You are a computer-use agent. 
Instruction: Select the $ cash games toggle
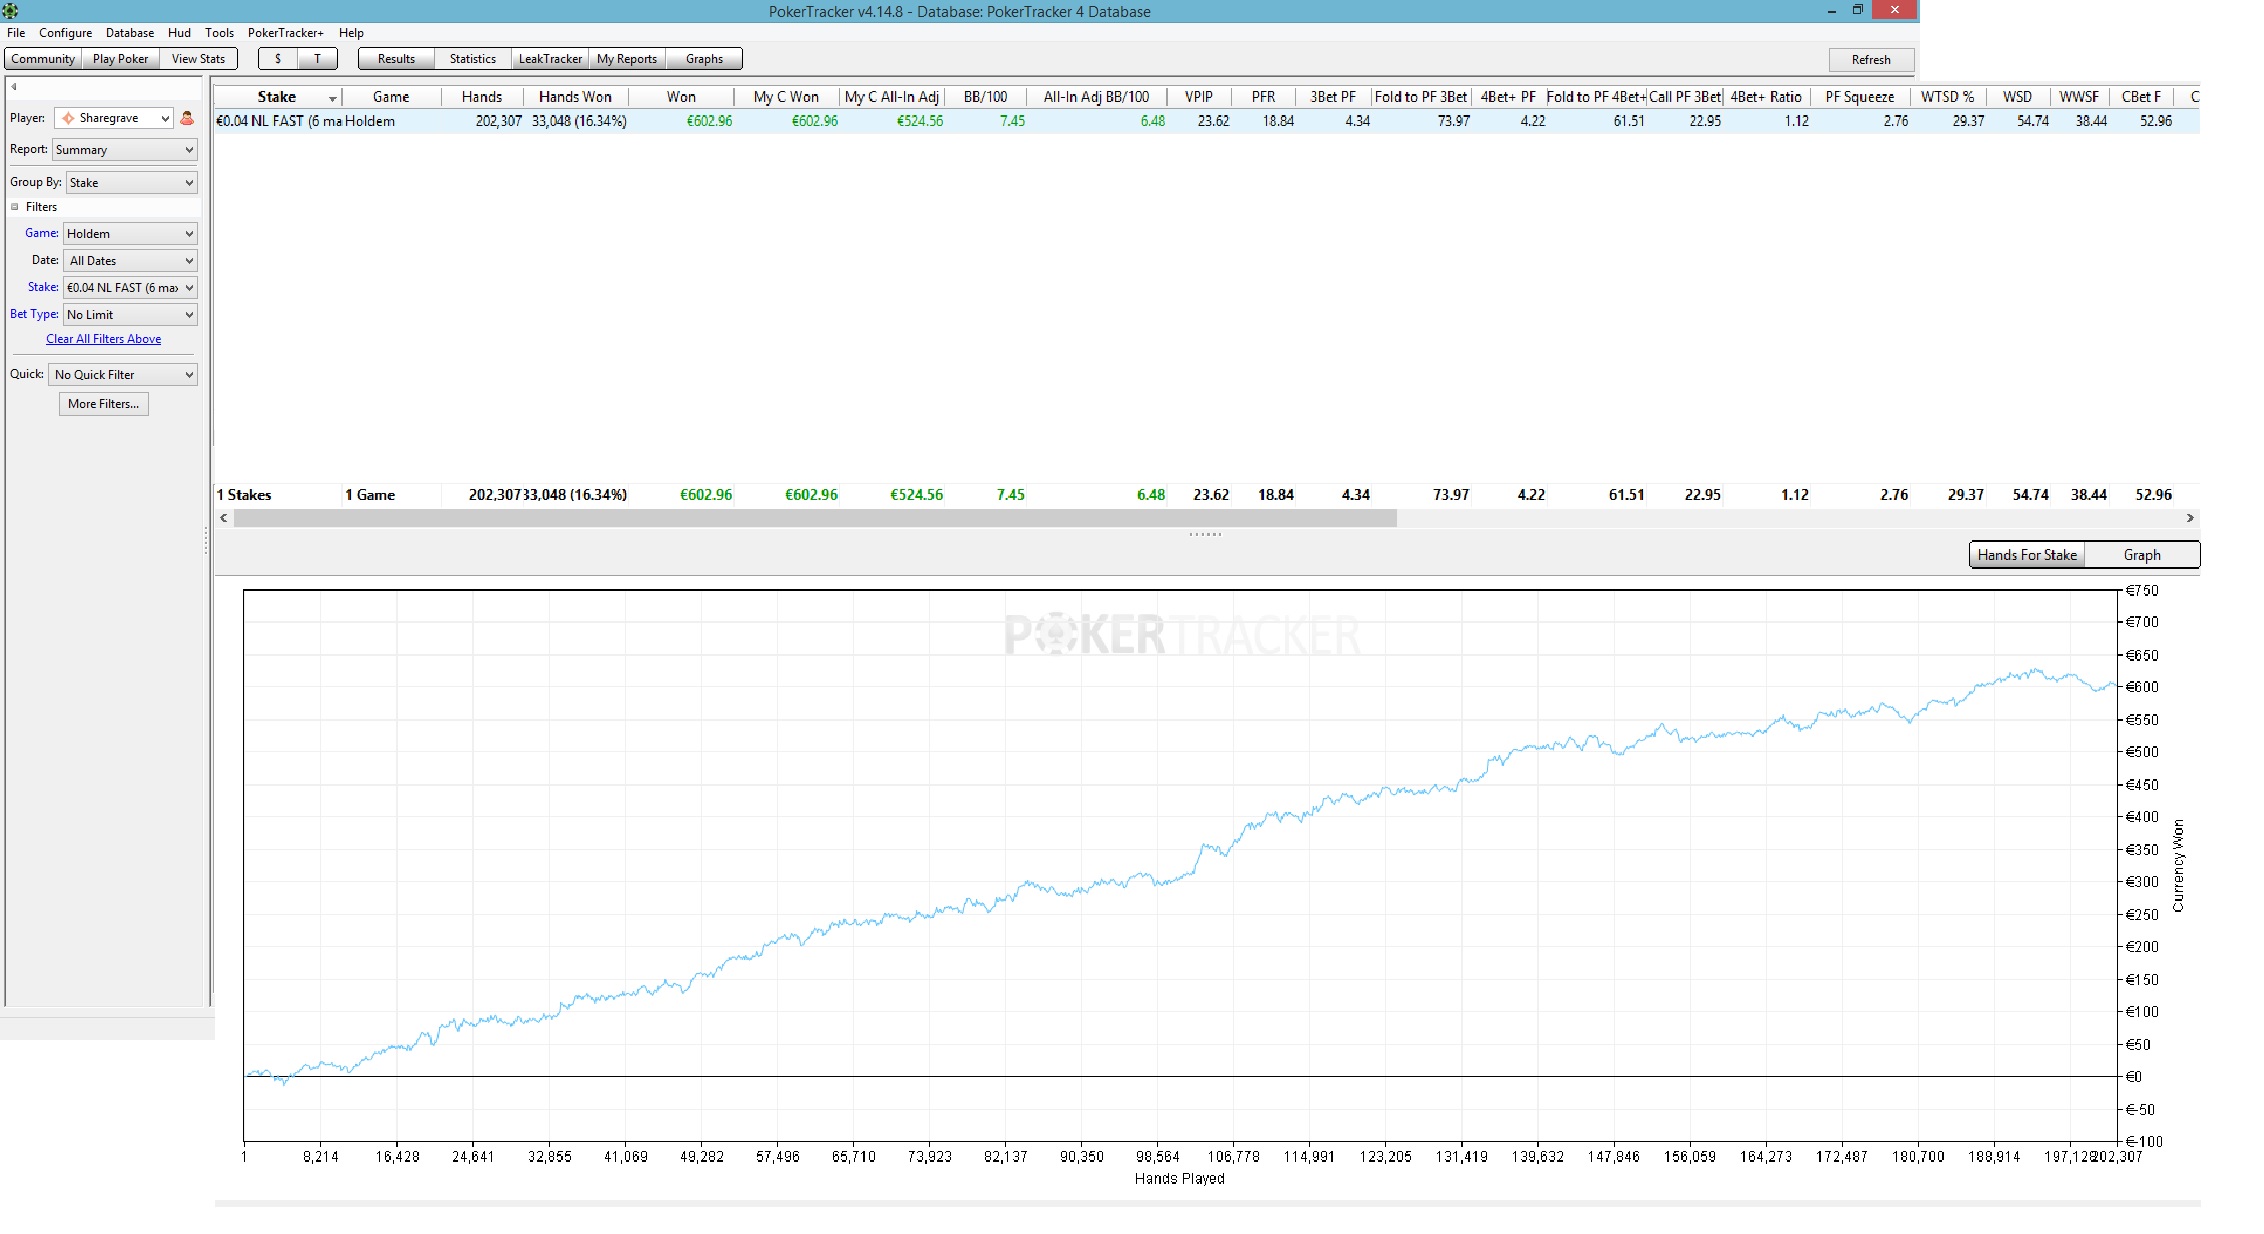click(x=278, y=59)
